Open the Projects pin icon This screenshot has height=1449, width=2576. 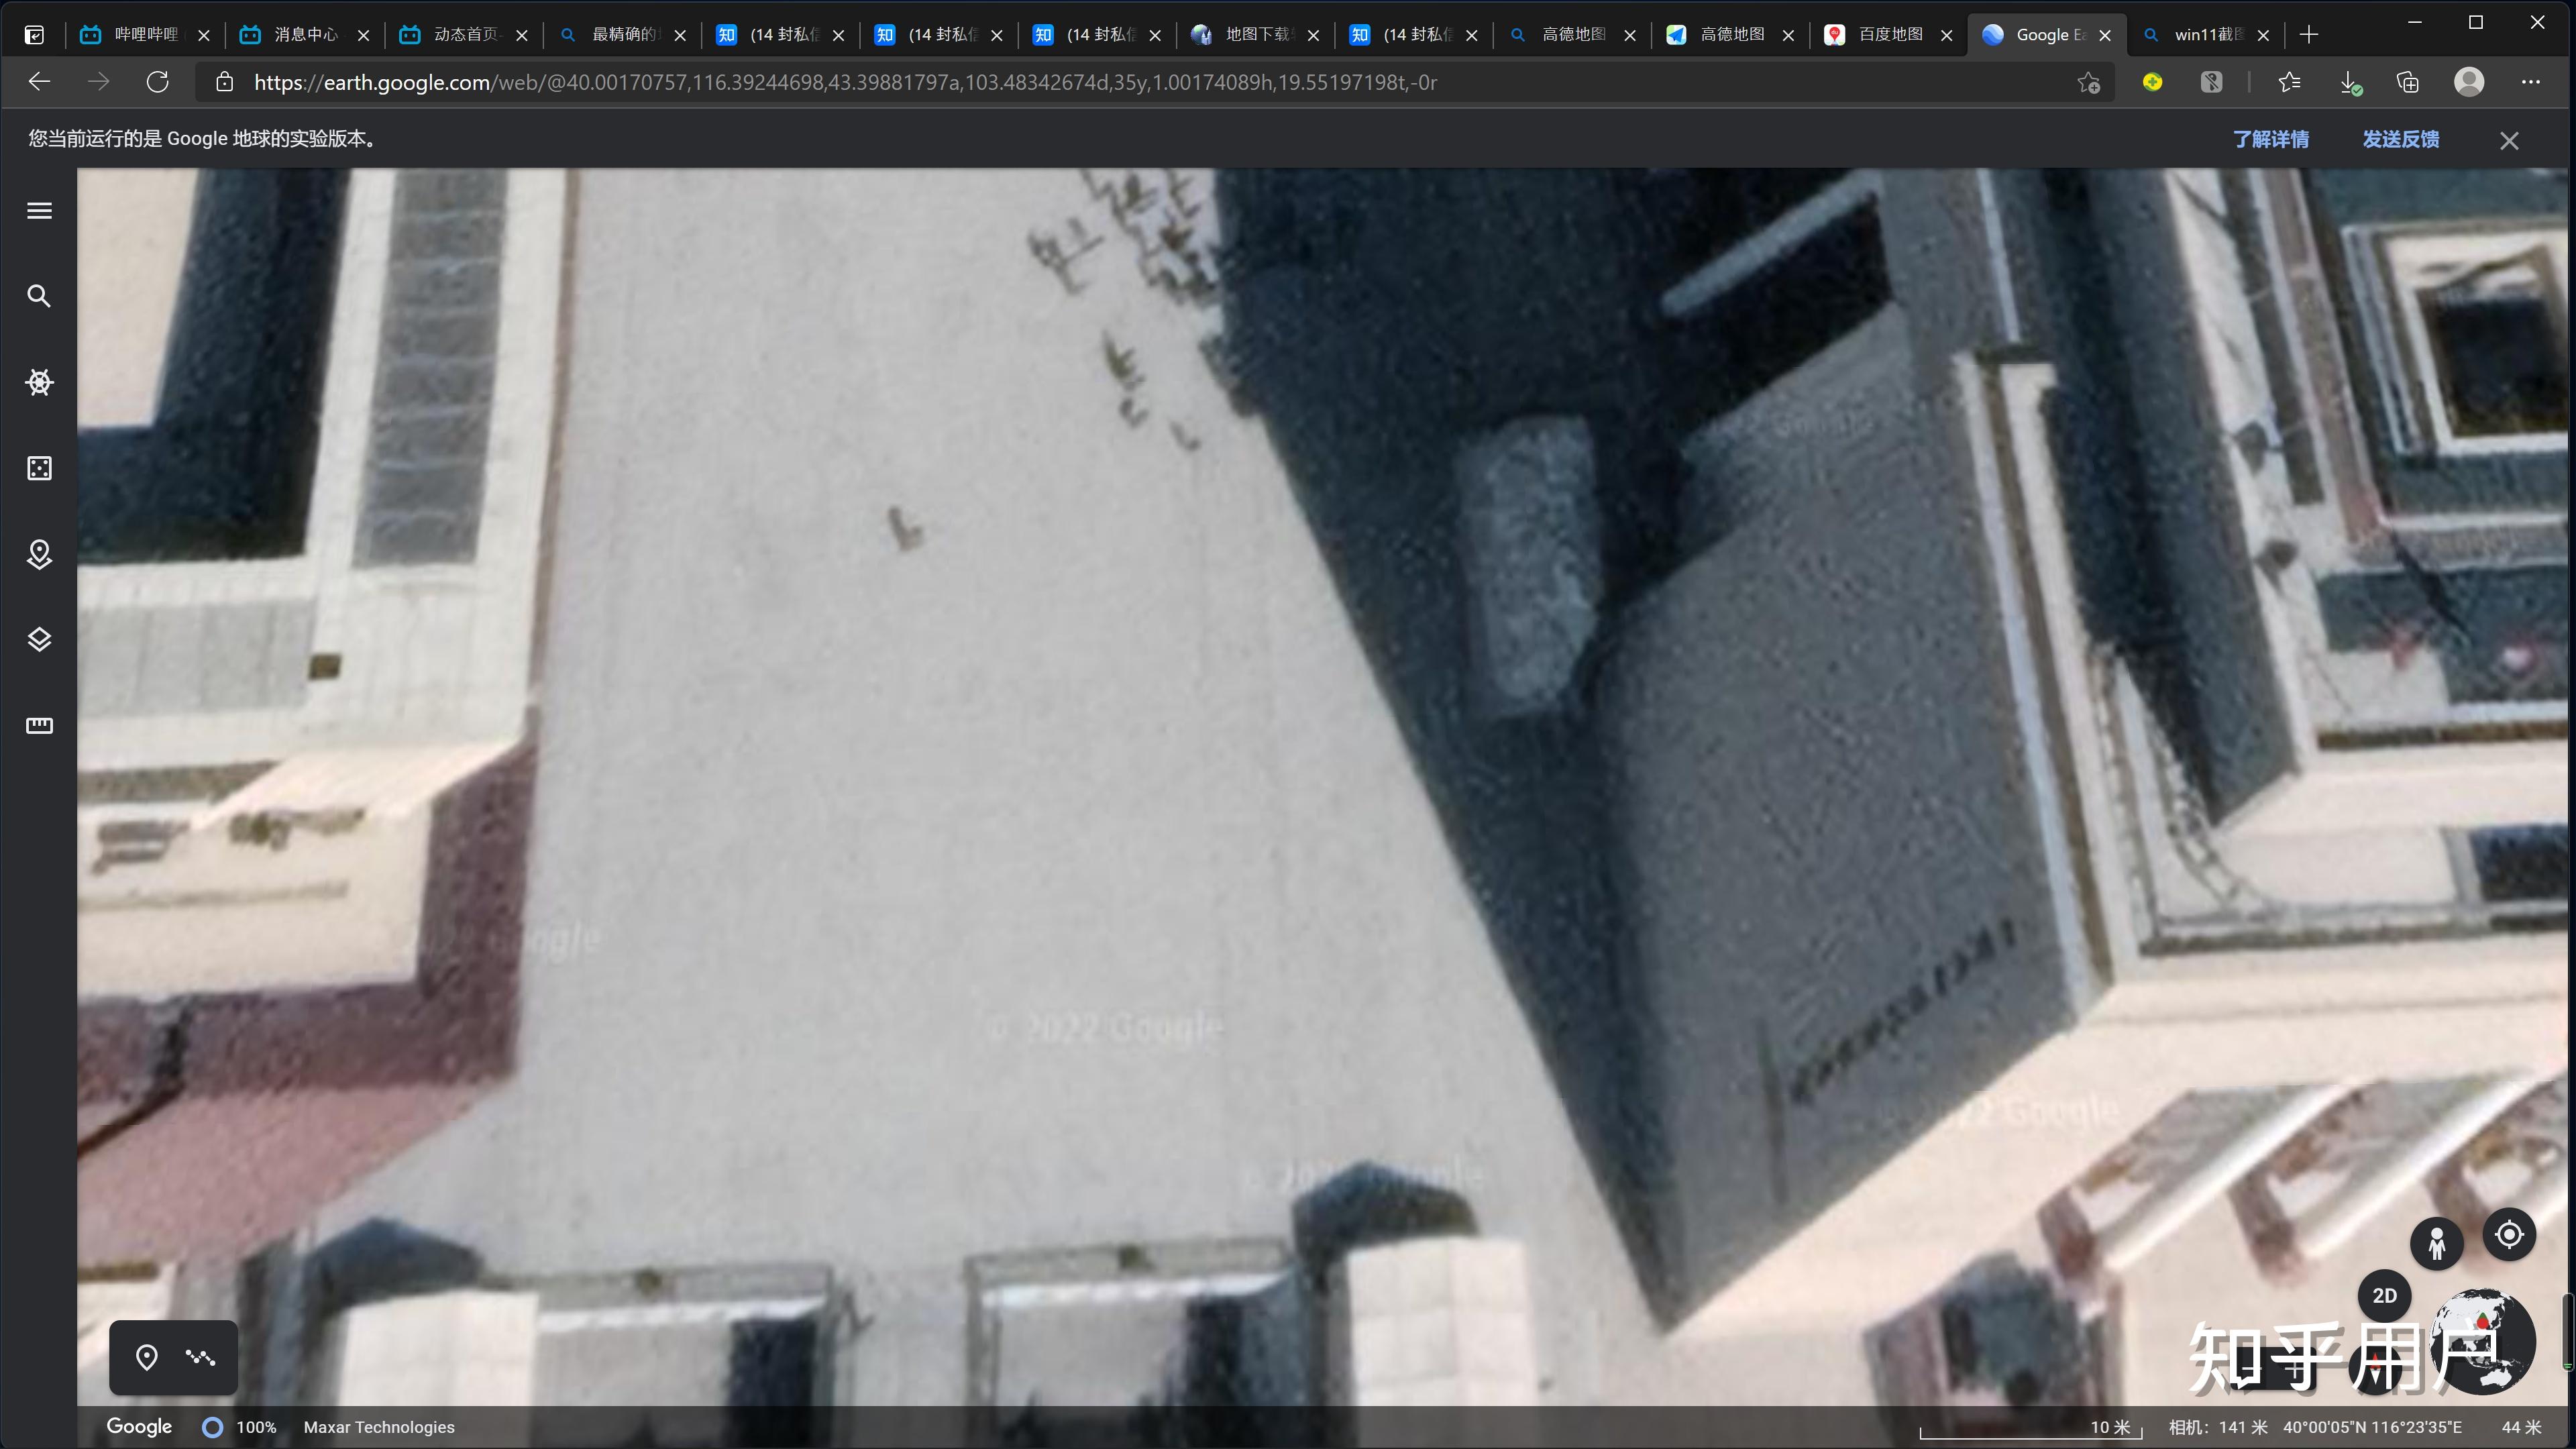(39, 554)
